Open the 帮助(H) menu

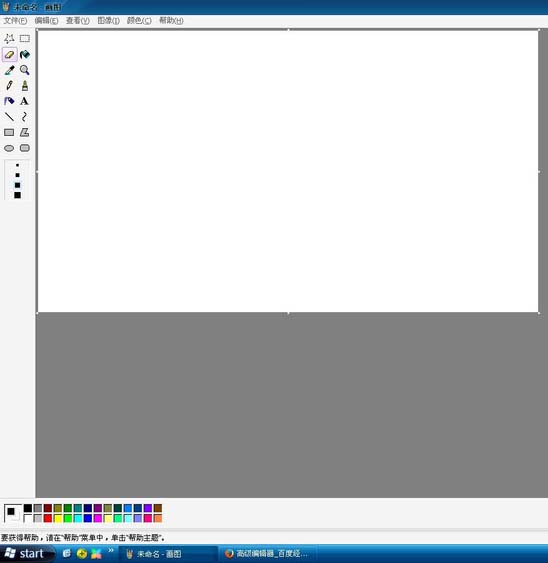coord(171,21)
